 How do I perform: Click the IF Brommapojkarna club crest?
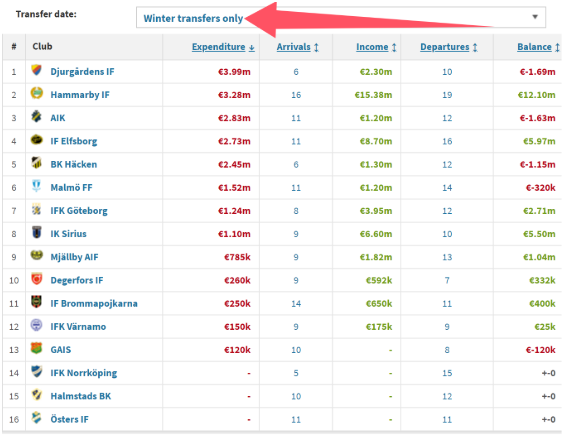point(36,302)
